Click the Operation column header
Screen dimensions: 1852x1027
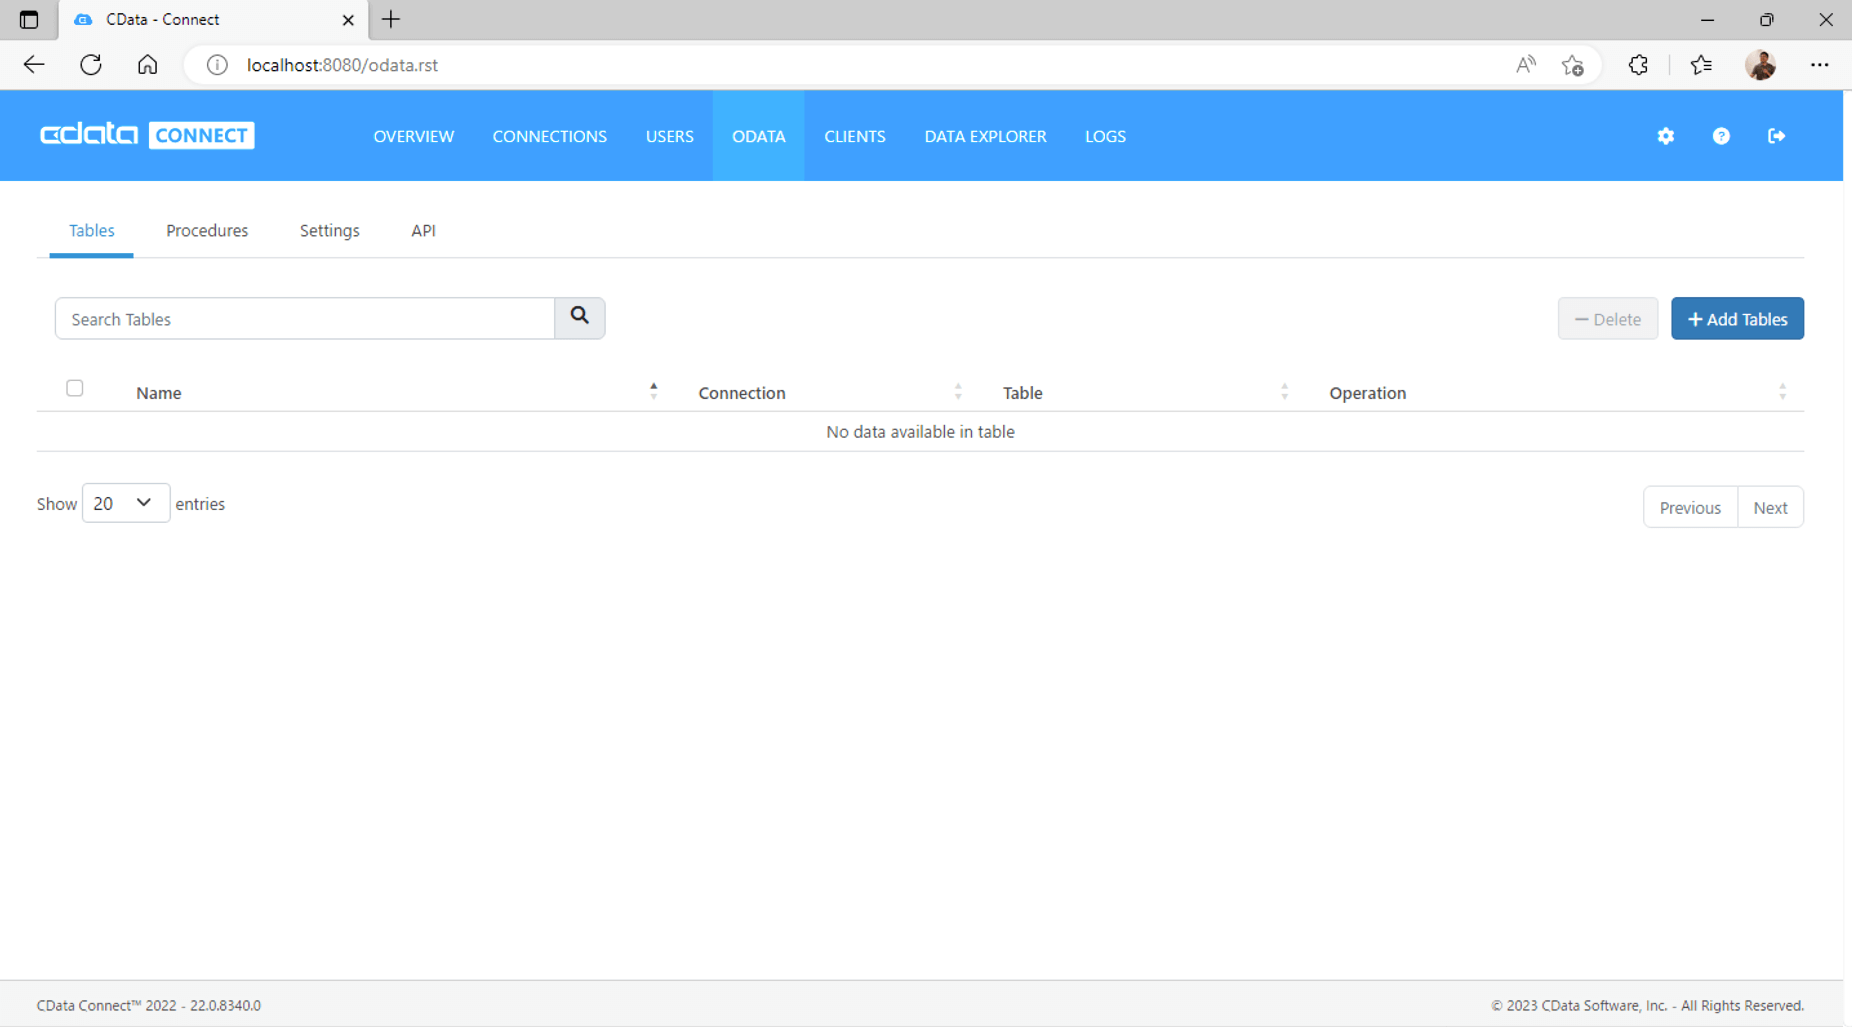click(1367, 393)
